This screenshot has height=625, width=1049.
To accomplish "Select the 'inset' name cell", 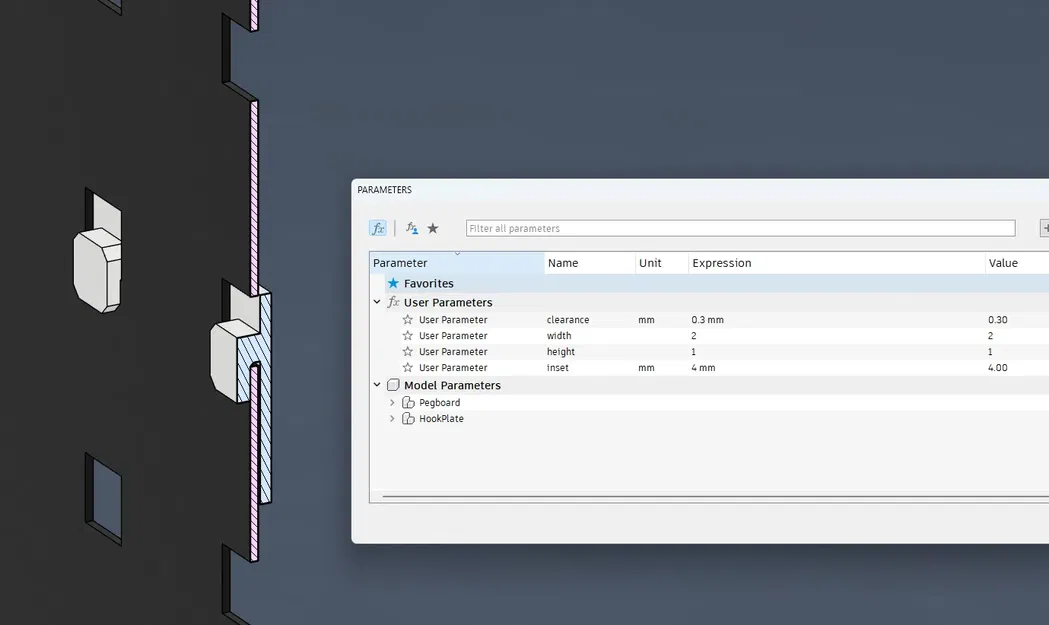I will point(558,367).
